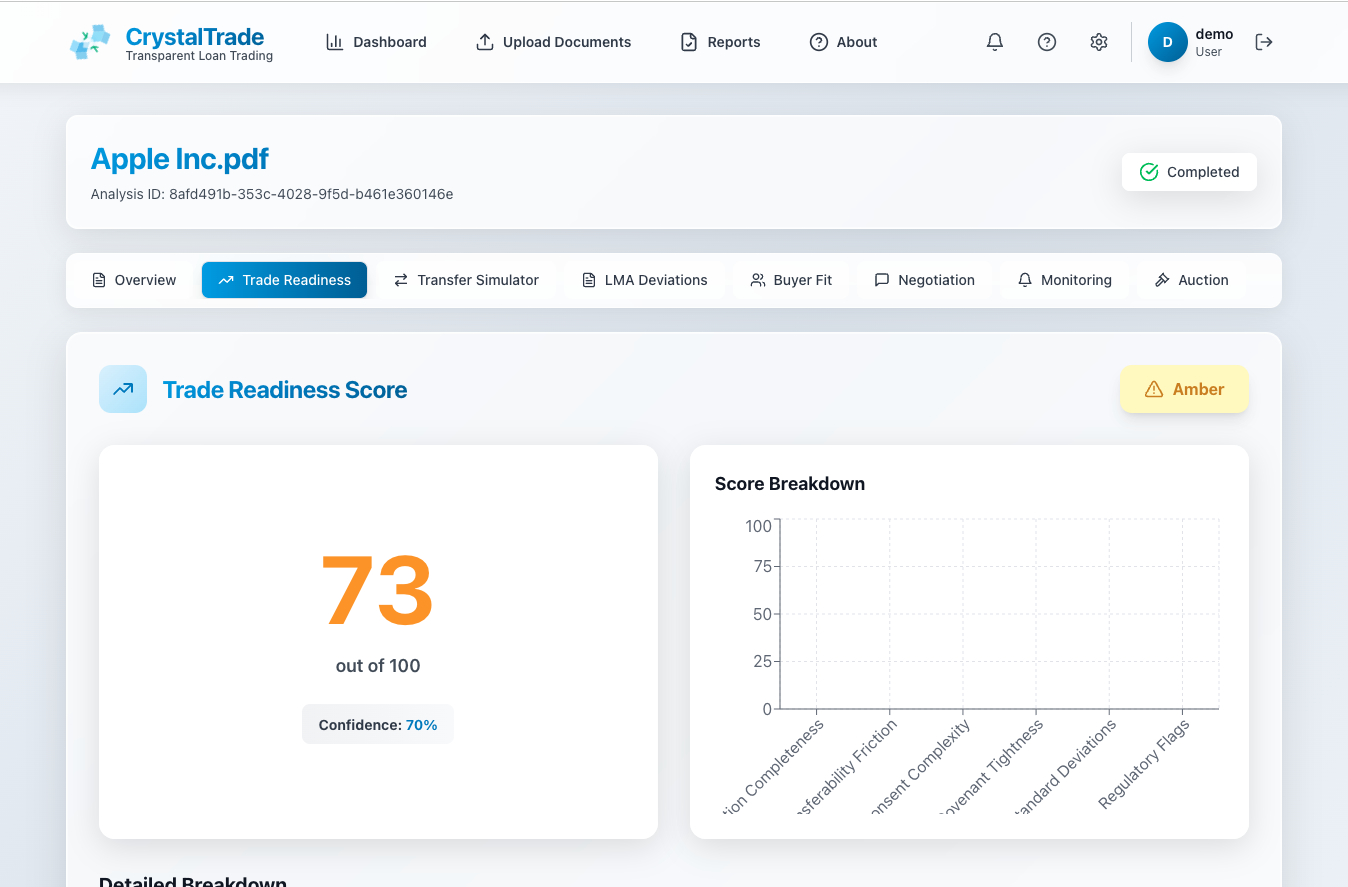Open the LMA Deviations tab
The height and width of the screenshot is (887, 1348).
pos(644,280)
